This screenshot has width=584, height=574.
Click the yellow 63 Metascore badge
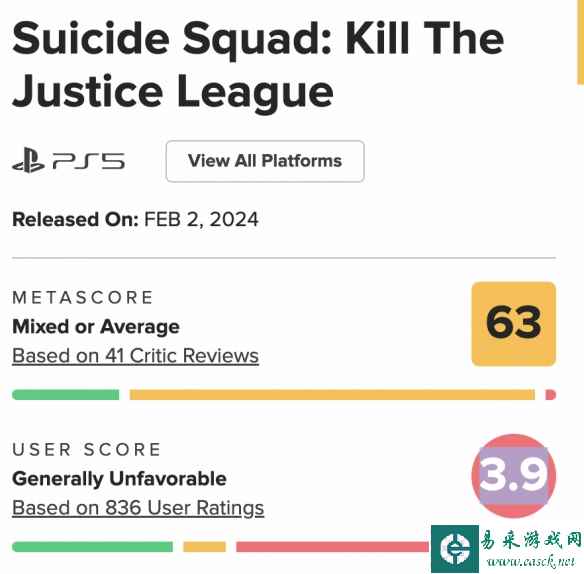coord(514,324)
